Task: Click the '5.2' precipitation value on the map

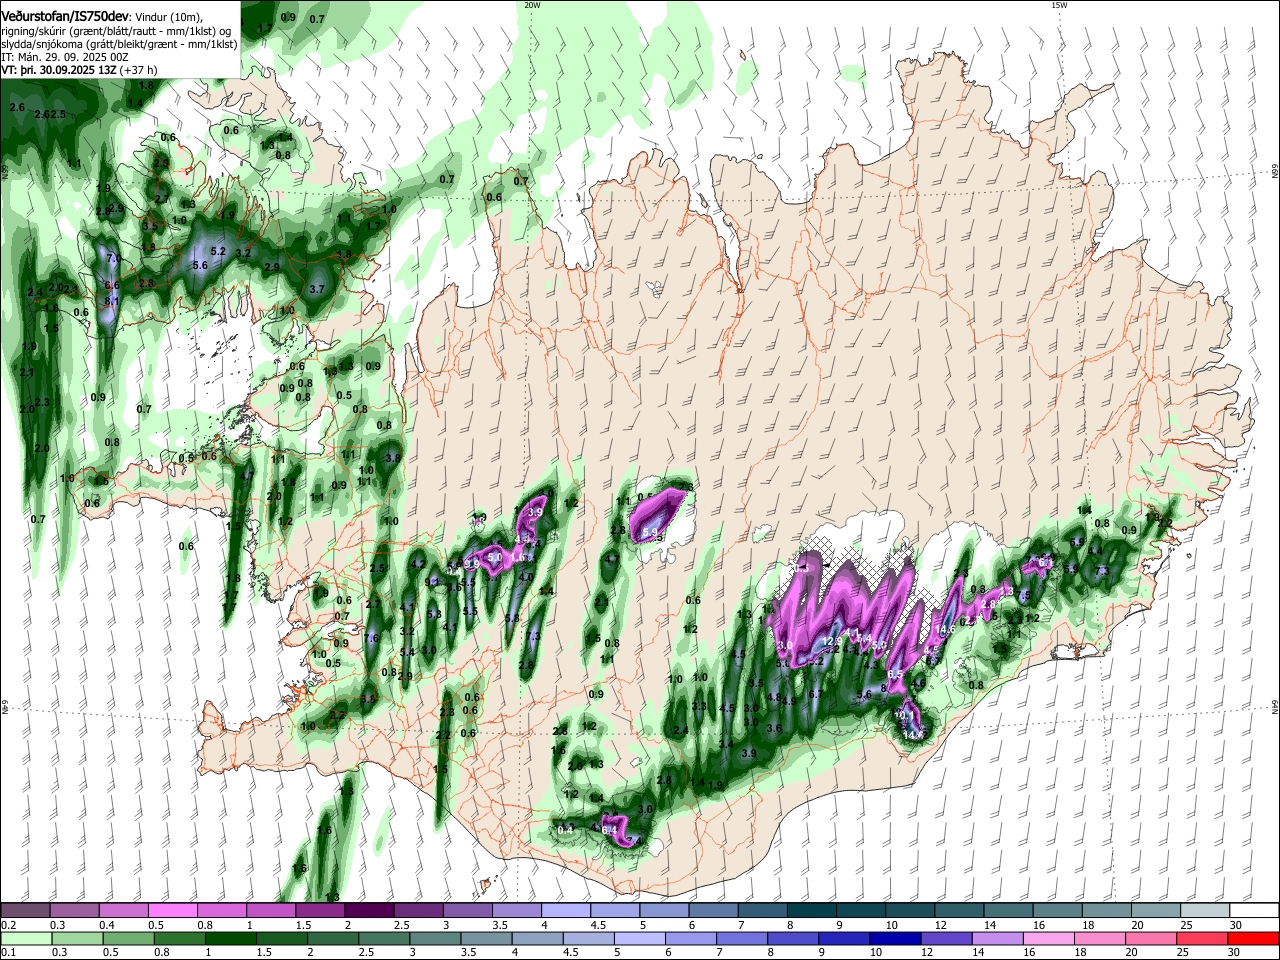Action: (219, 251)
